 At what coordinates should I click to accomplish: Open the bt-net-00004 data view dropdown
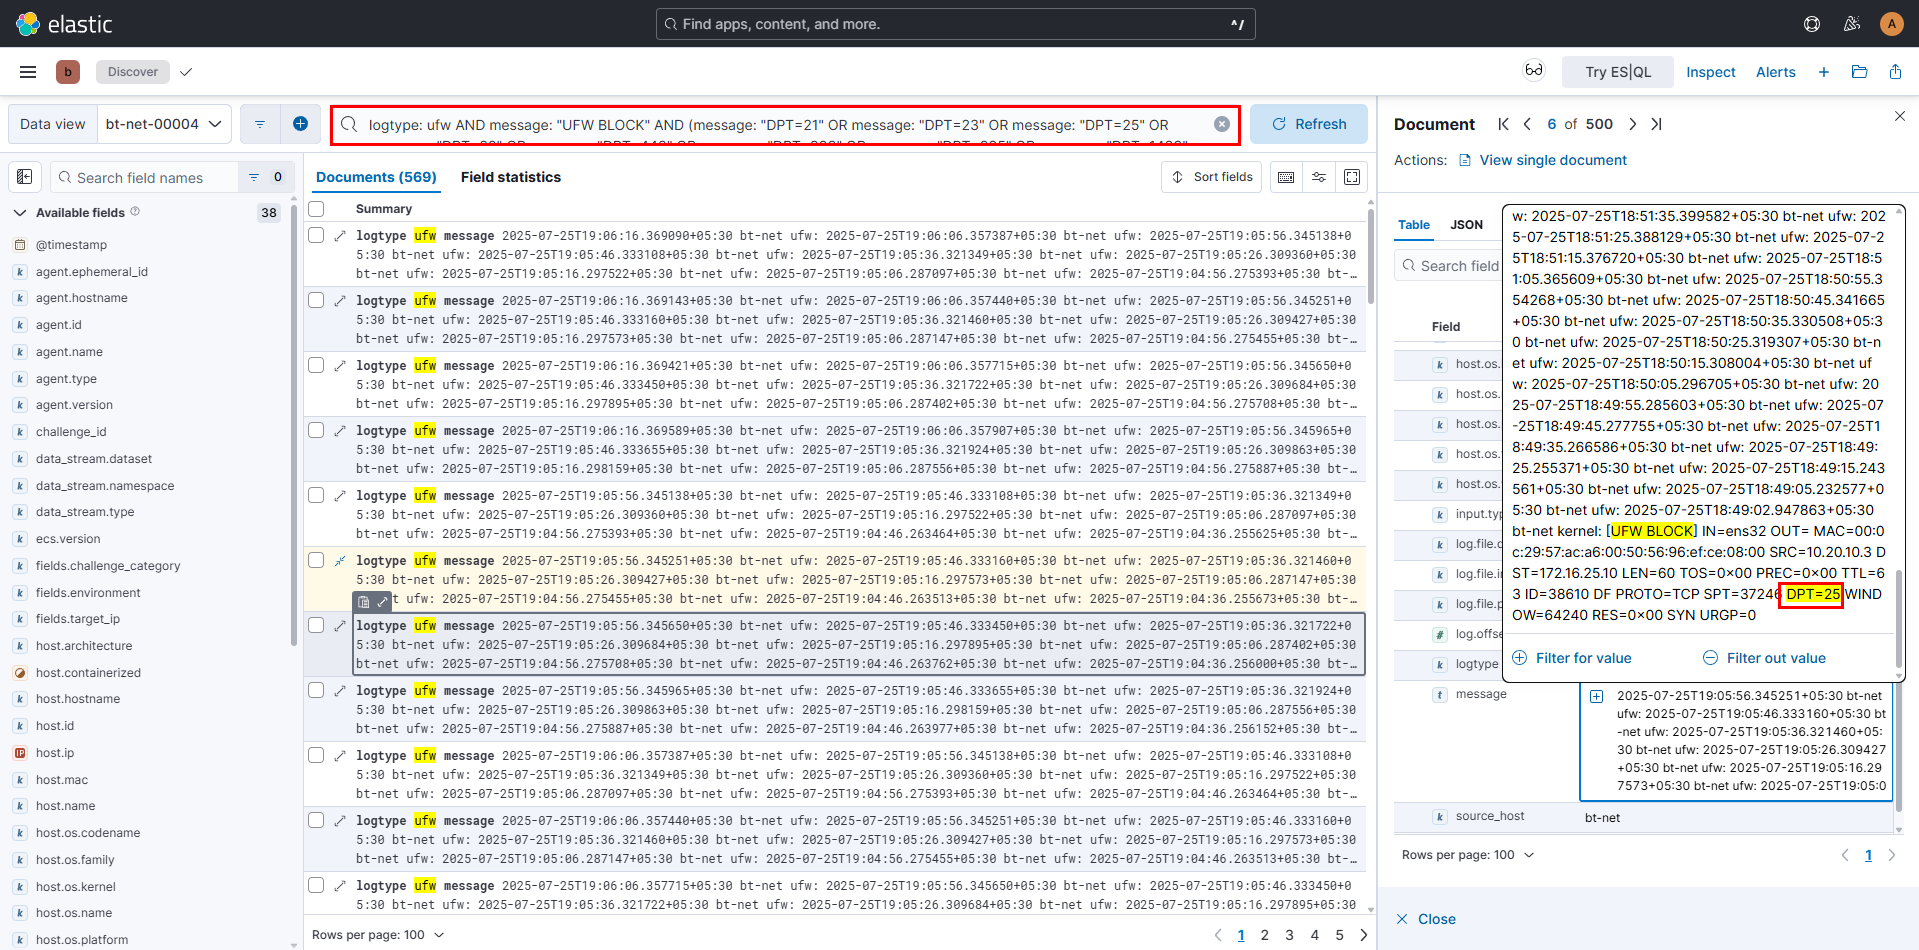pos(165,124)
